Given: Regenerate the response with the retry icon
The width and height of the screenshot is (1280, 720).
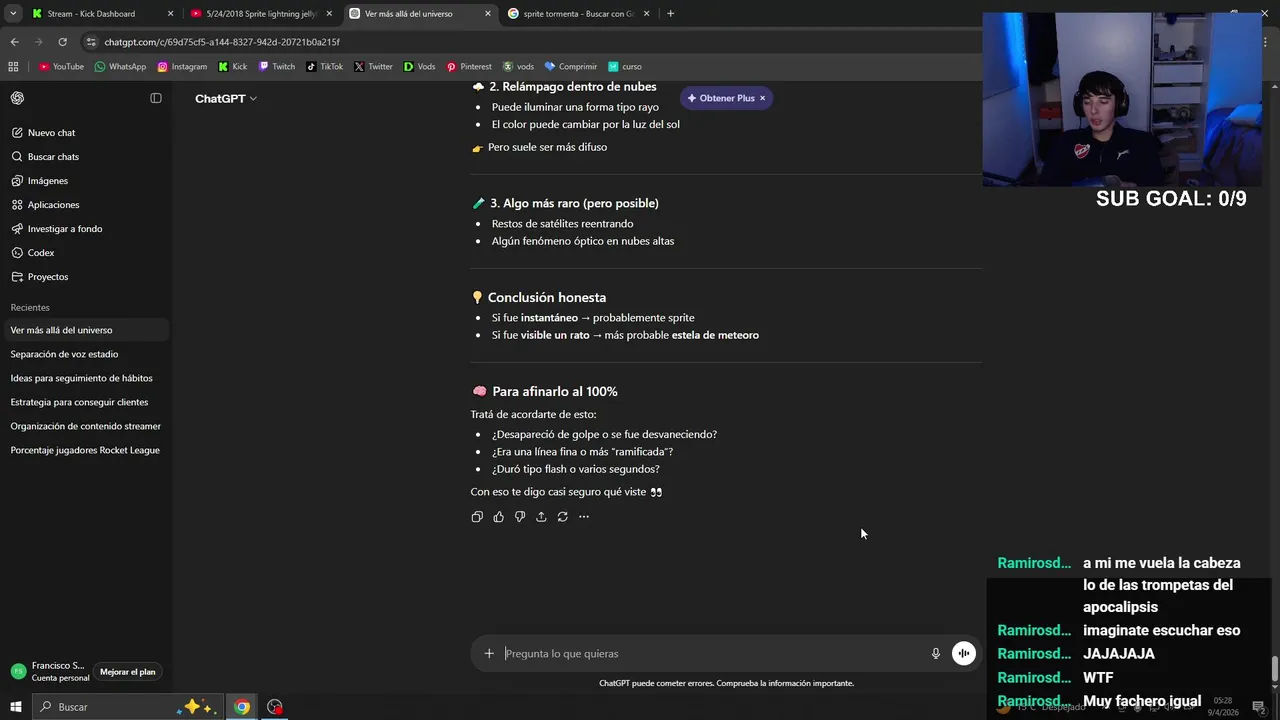Looking at the screenshot, I should pos(563,517).
